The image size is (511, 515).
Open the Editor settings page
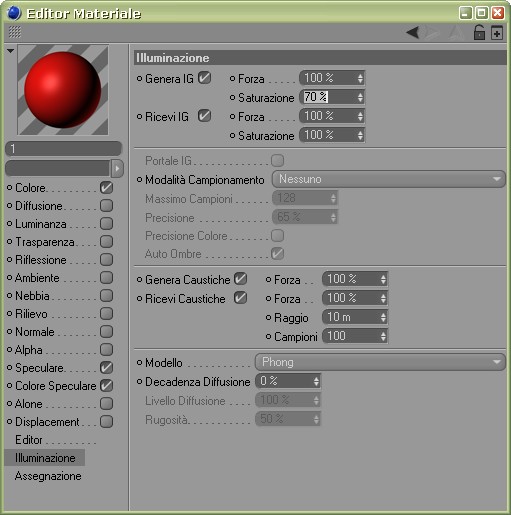29,440
